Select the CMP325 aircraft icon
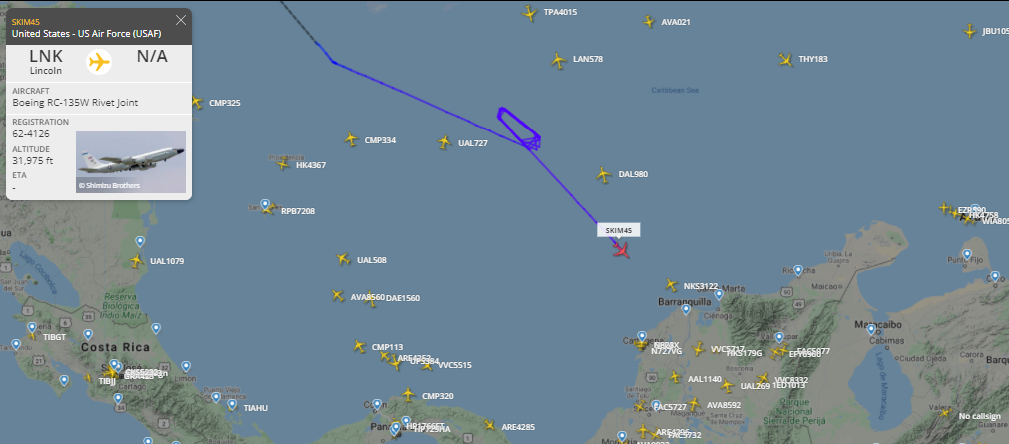Screen dimensions: 1009x444 [196, 102]
